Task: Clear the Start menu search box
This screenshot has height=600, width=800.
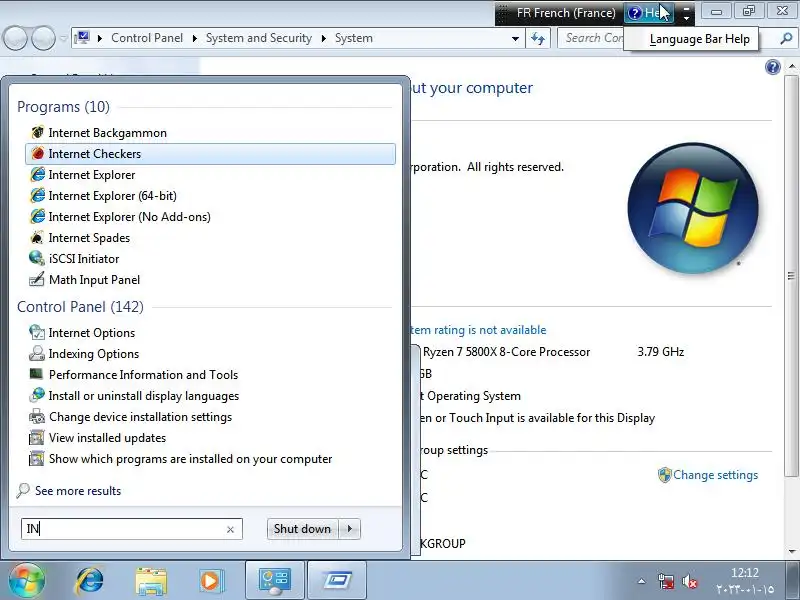Action: (x=230, y=530)
